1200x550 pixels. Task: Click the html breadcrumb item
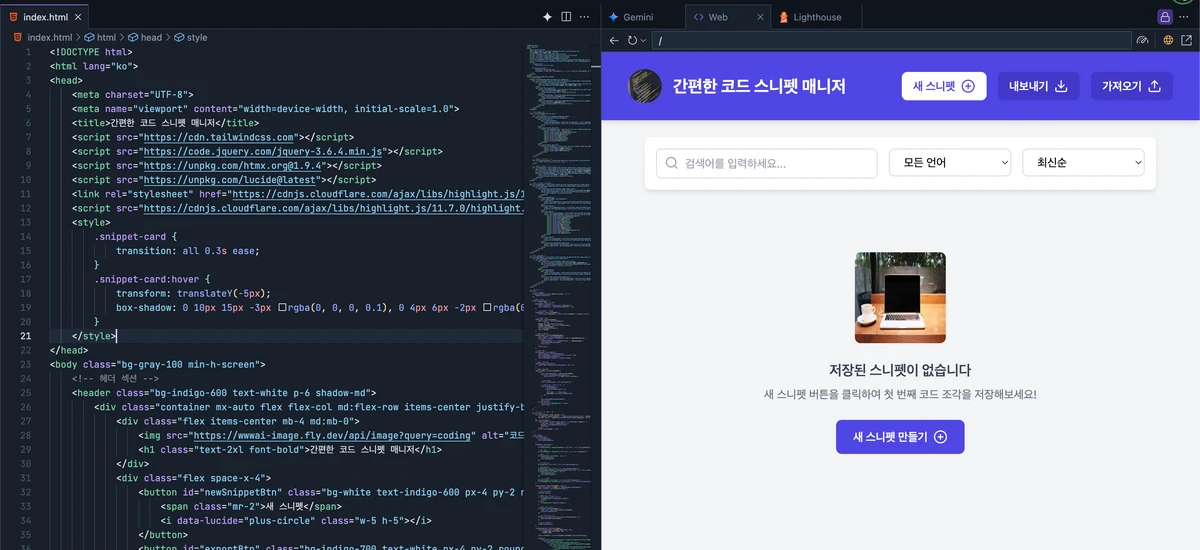point(99,37)
